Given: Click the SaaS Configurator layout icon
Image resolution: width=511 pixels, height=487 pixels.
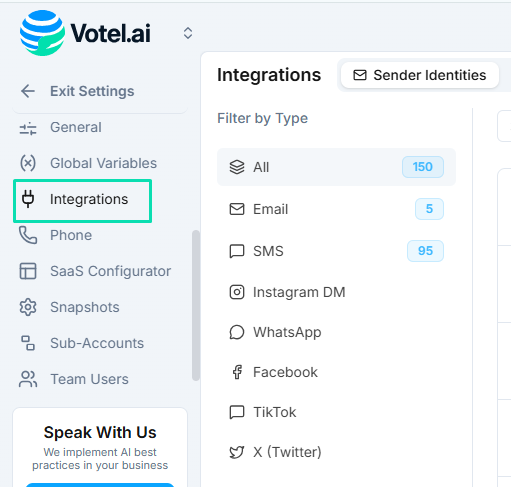Looking at the screenshot, I should coord(28,271).
